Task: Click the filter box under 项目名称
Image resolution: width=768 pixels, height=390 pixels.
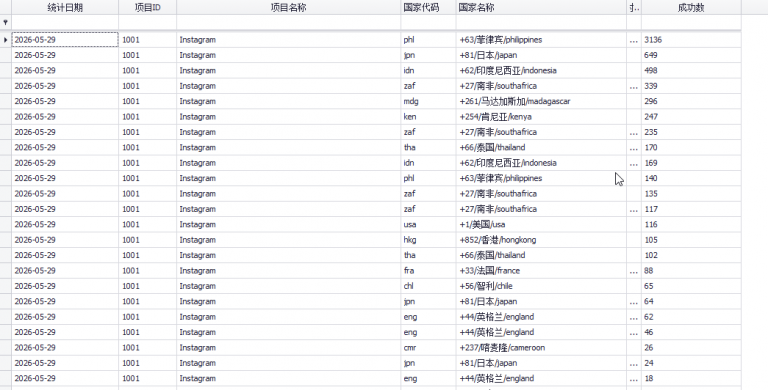Action: (288, 23)
